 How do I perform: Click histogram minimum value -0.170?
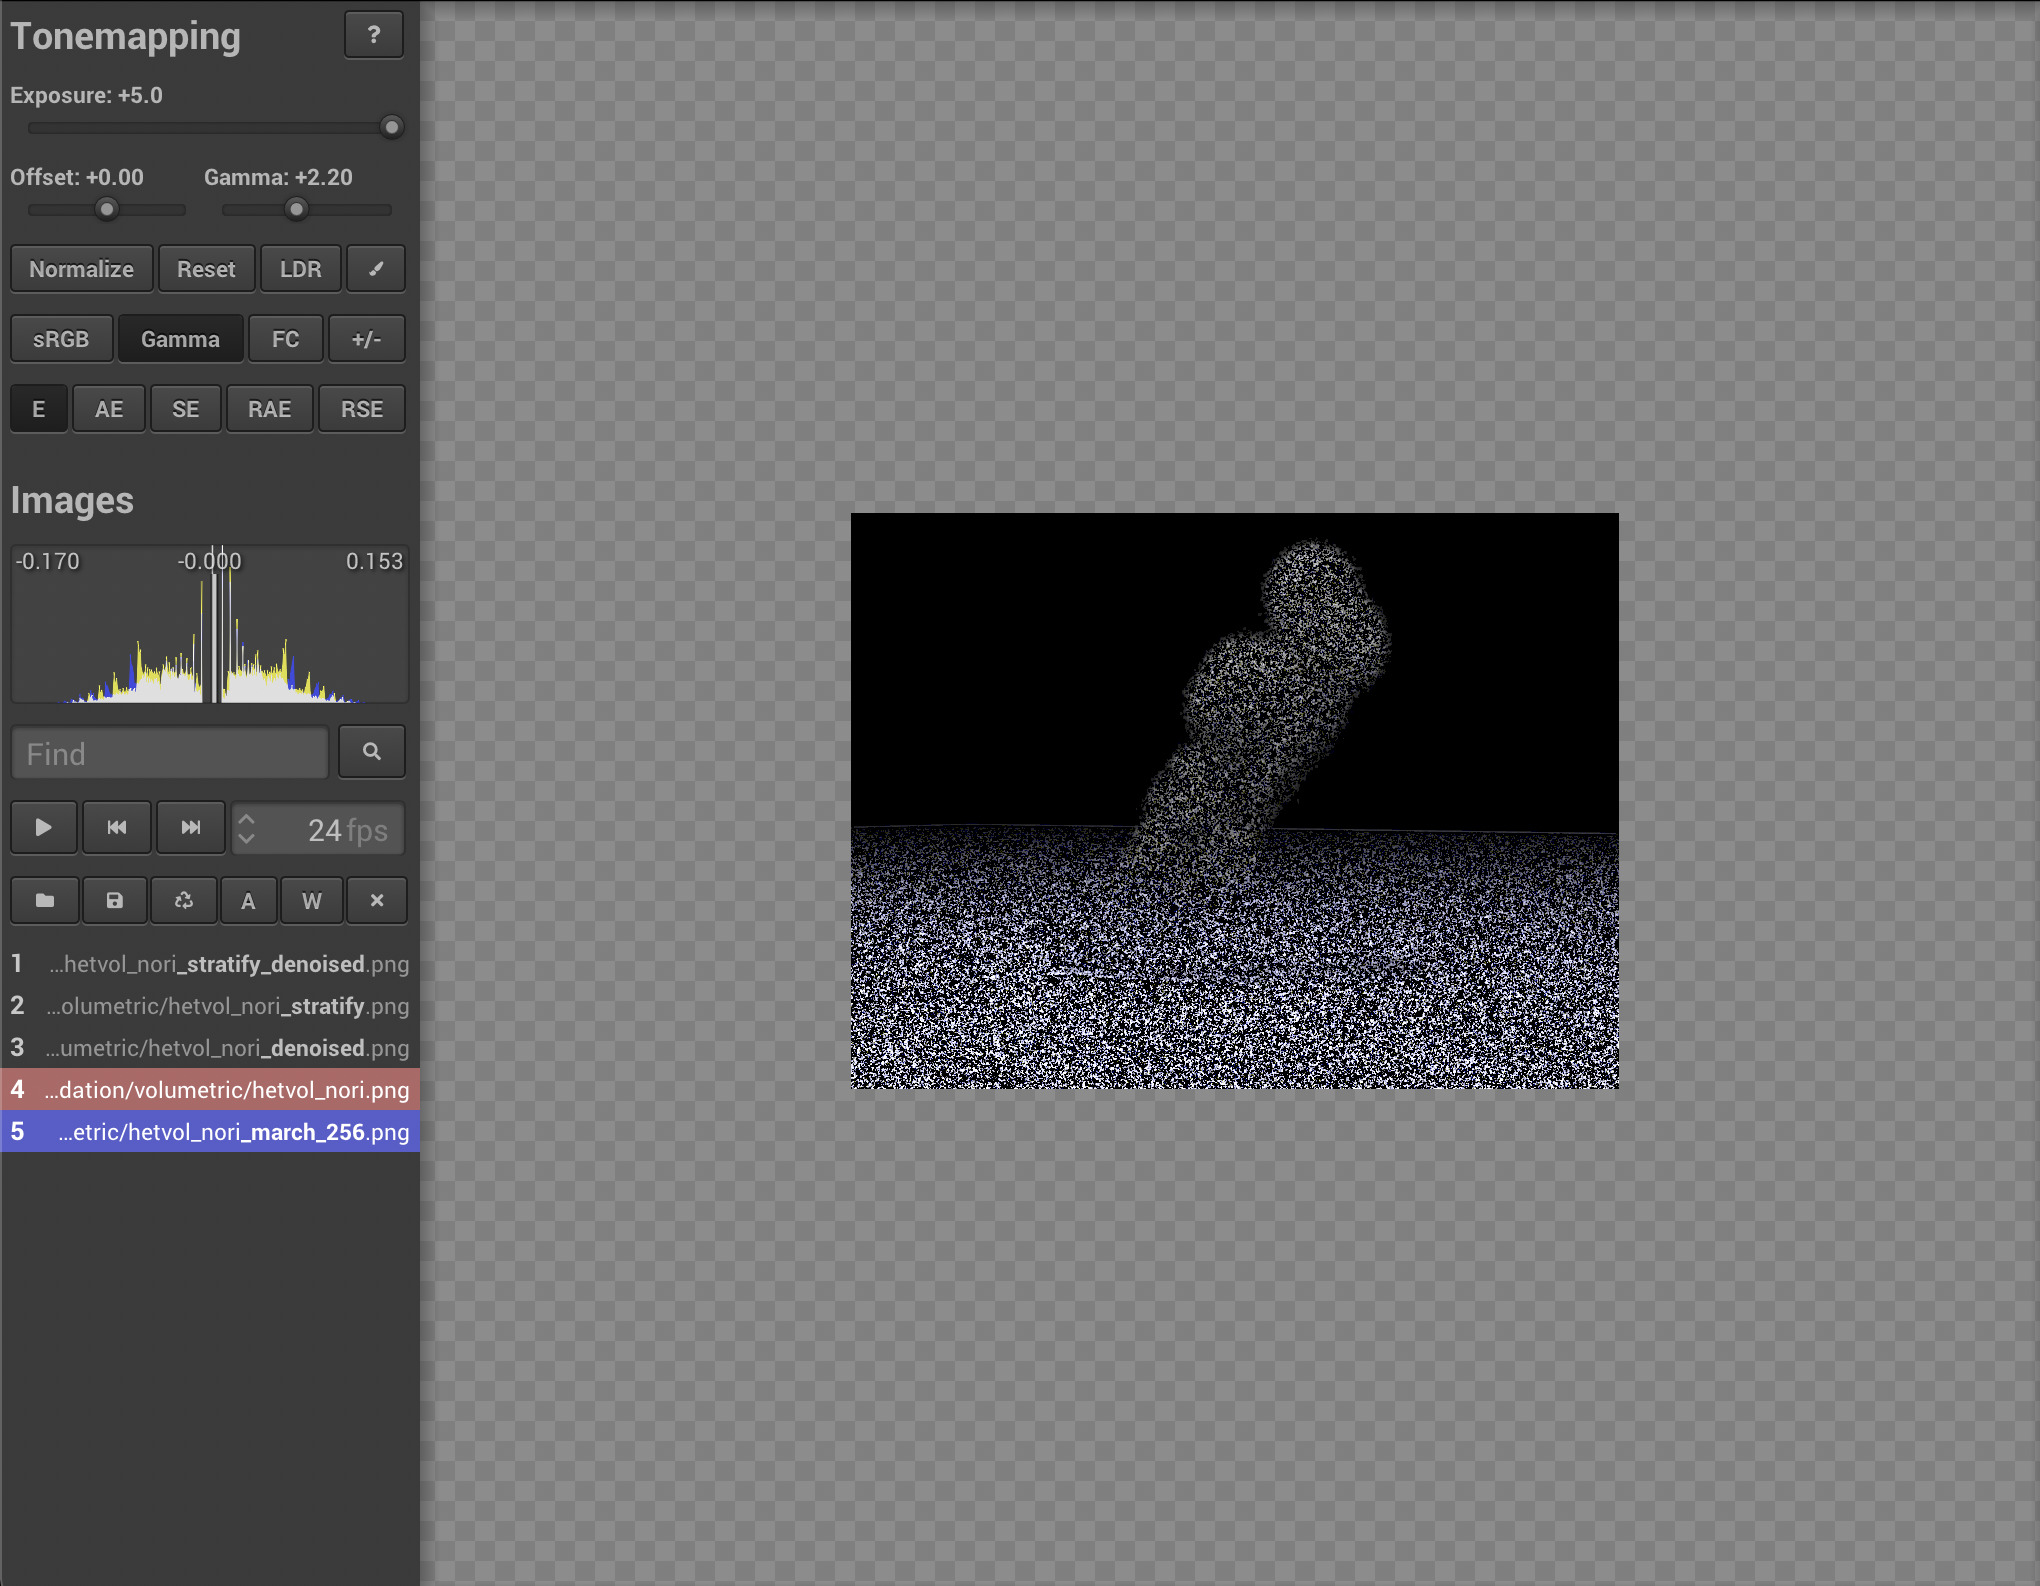click(x=48, y=561)
